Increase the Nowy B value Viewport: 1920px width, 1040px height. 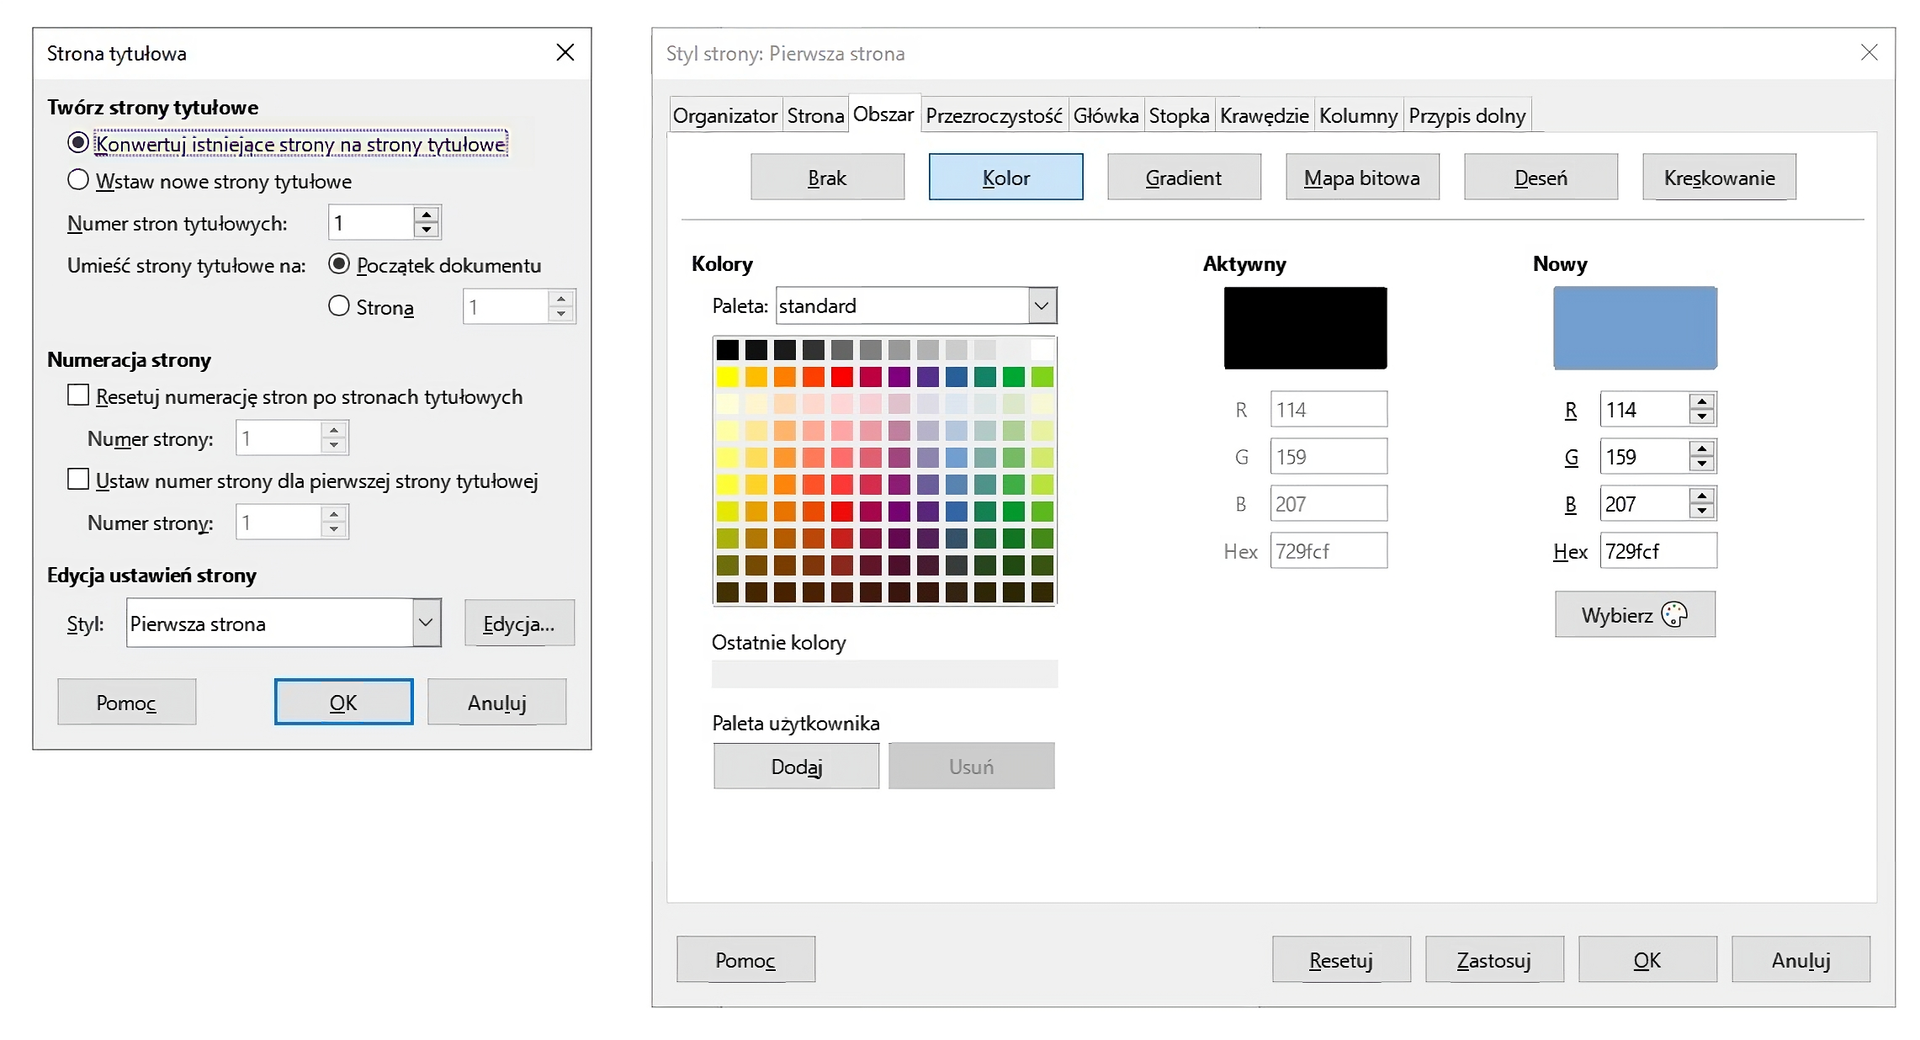tap(1701, 495)
